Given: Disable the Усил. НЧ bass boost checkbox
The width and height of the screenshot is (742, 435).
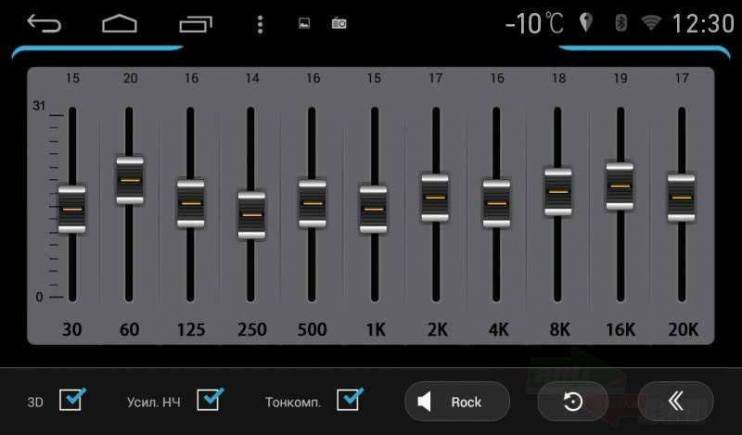Looking at the screenshot, I should point(210,399).
